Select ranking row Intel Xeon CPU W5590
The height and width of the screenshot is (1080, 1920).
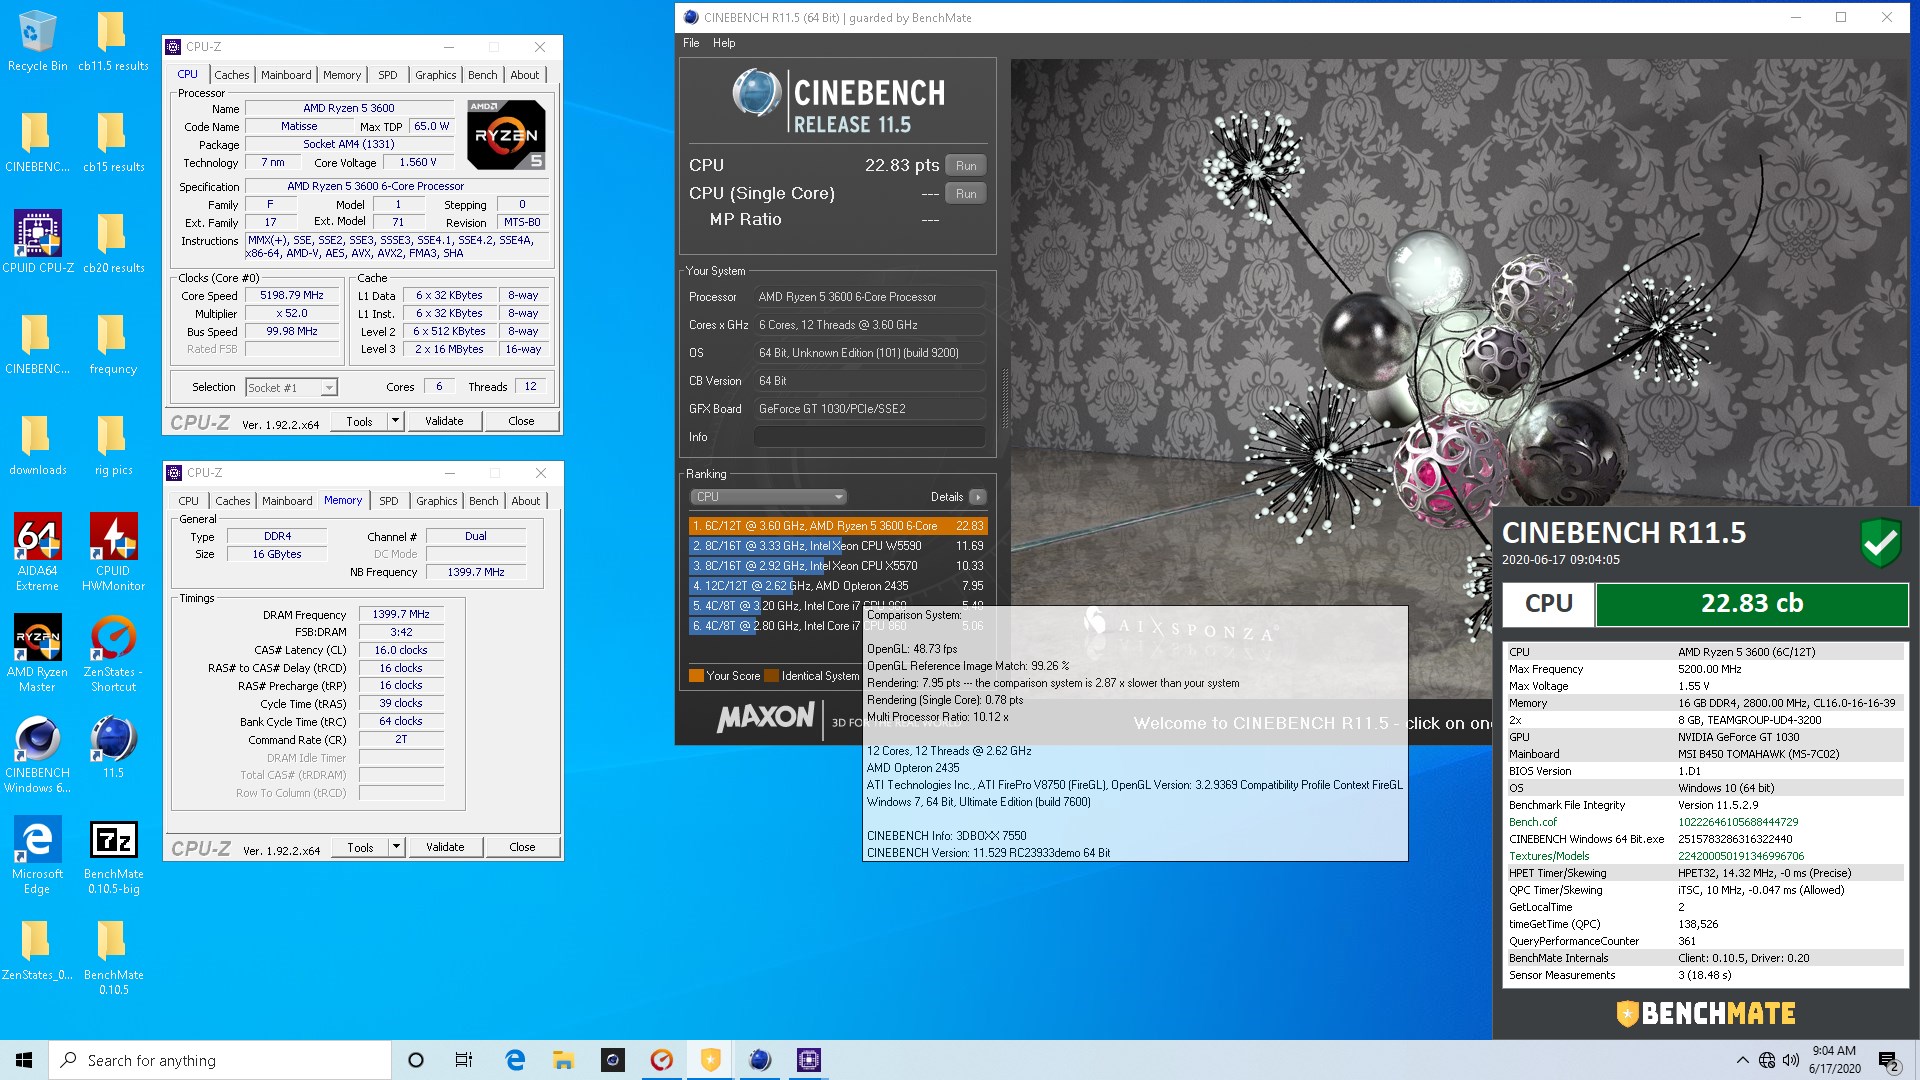(838, 546)
